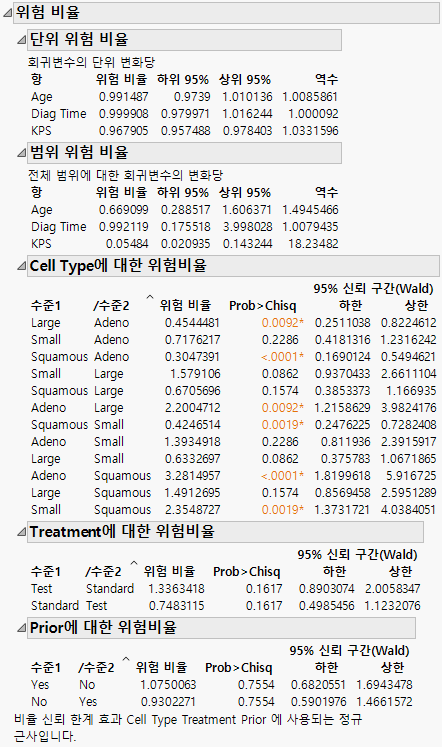Click Prior lower limit 0.5901976
This screenshot has height=747, width=442.
[318, 702]
